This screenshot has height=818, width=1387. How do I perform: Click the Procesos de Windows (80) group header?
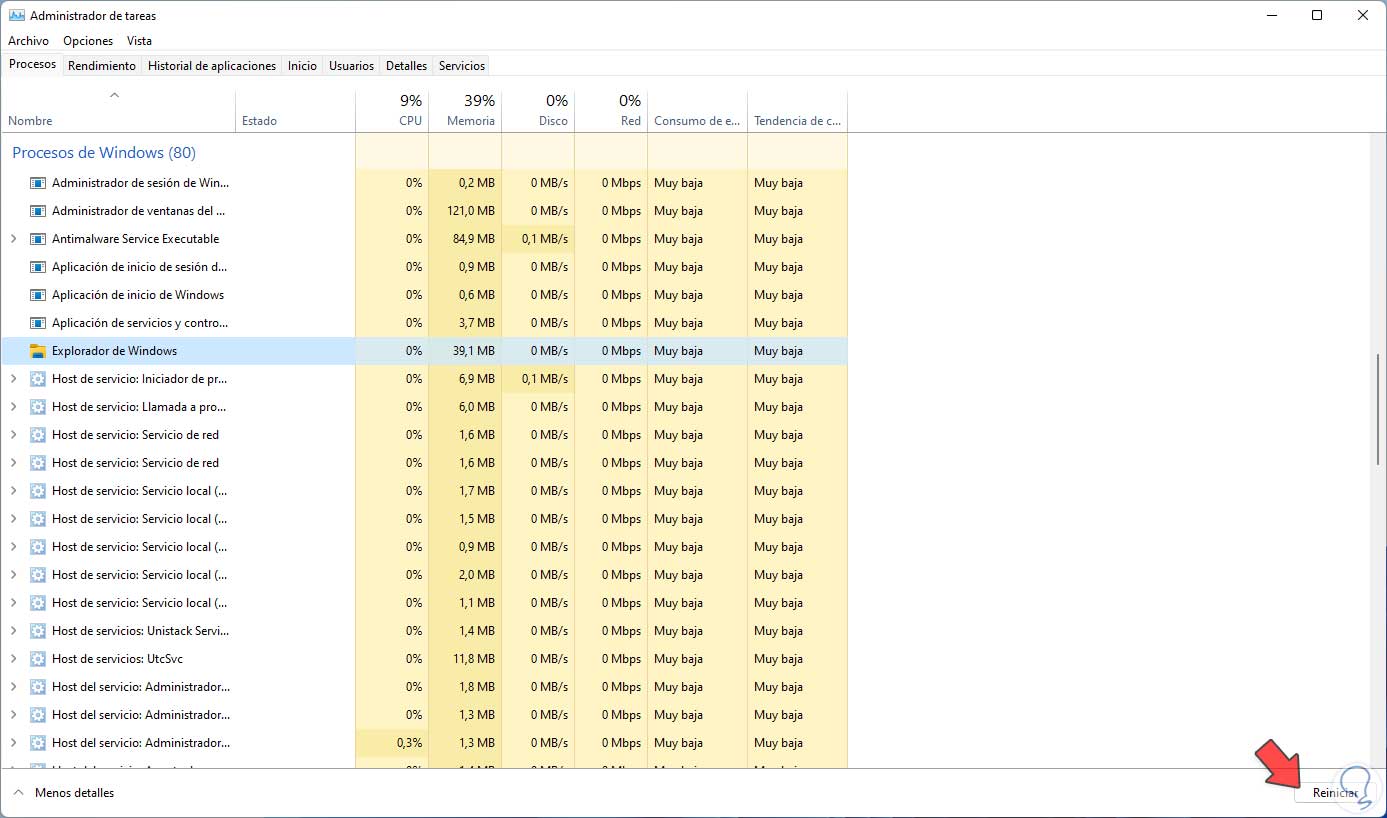[104, 153]
